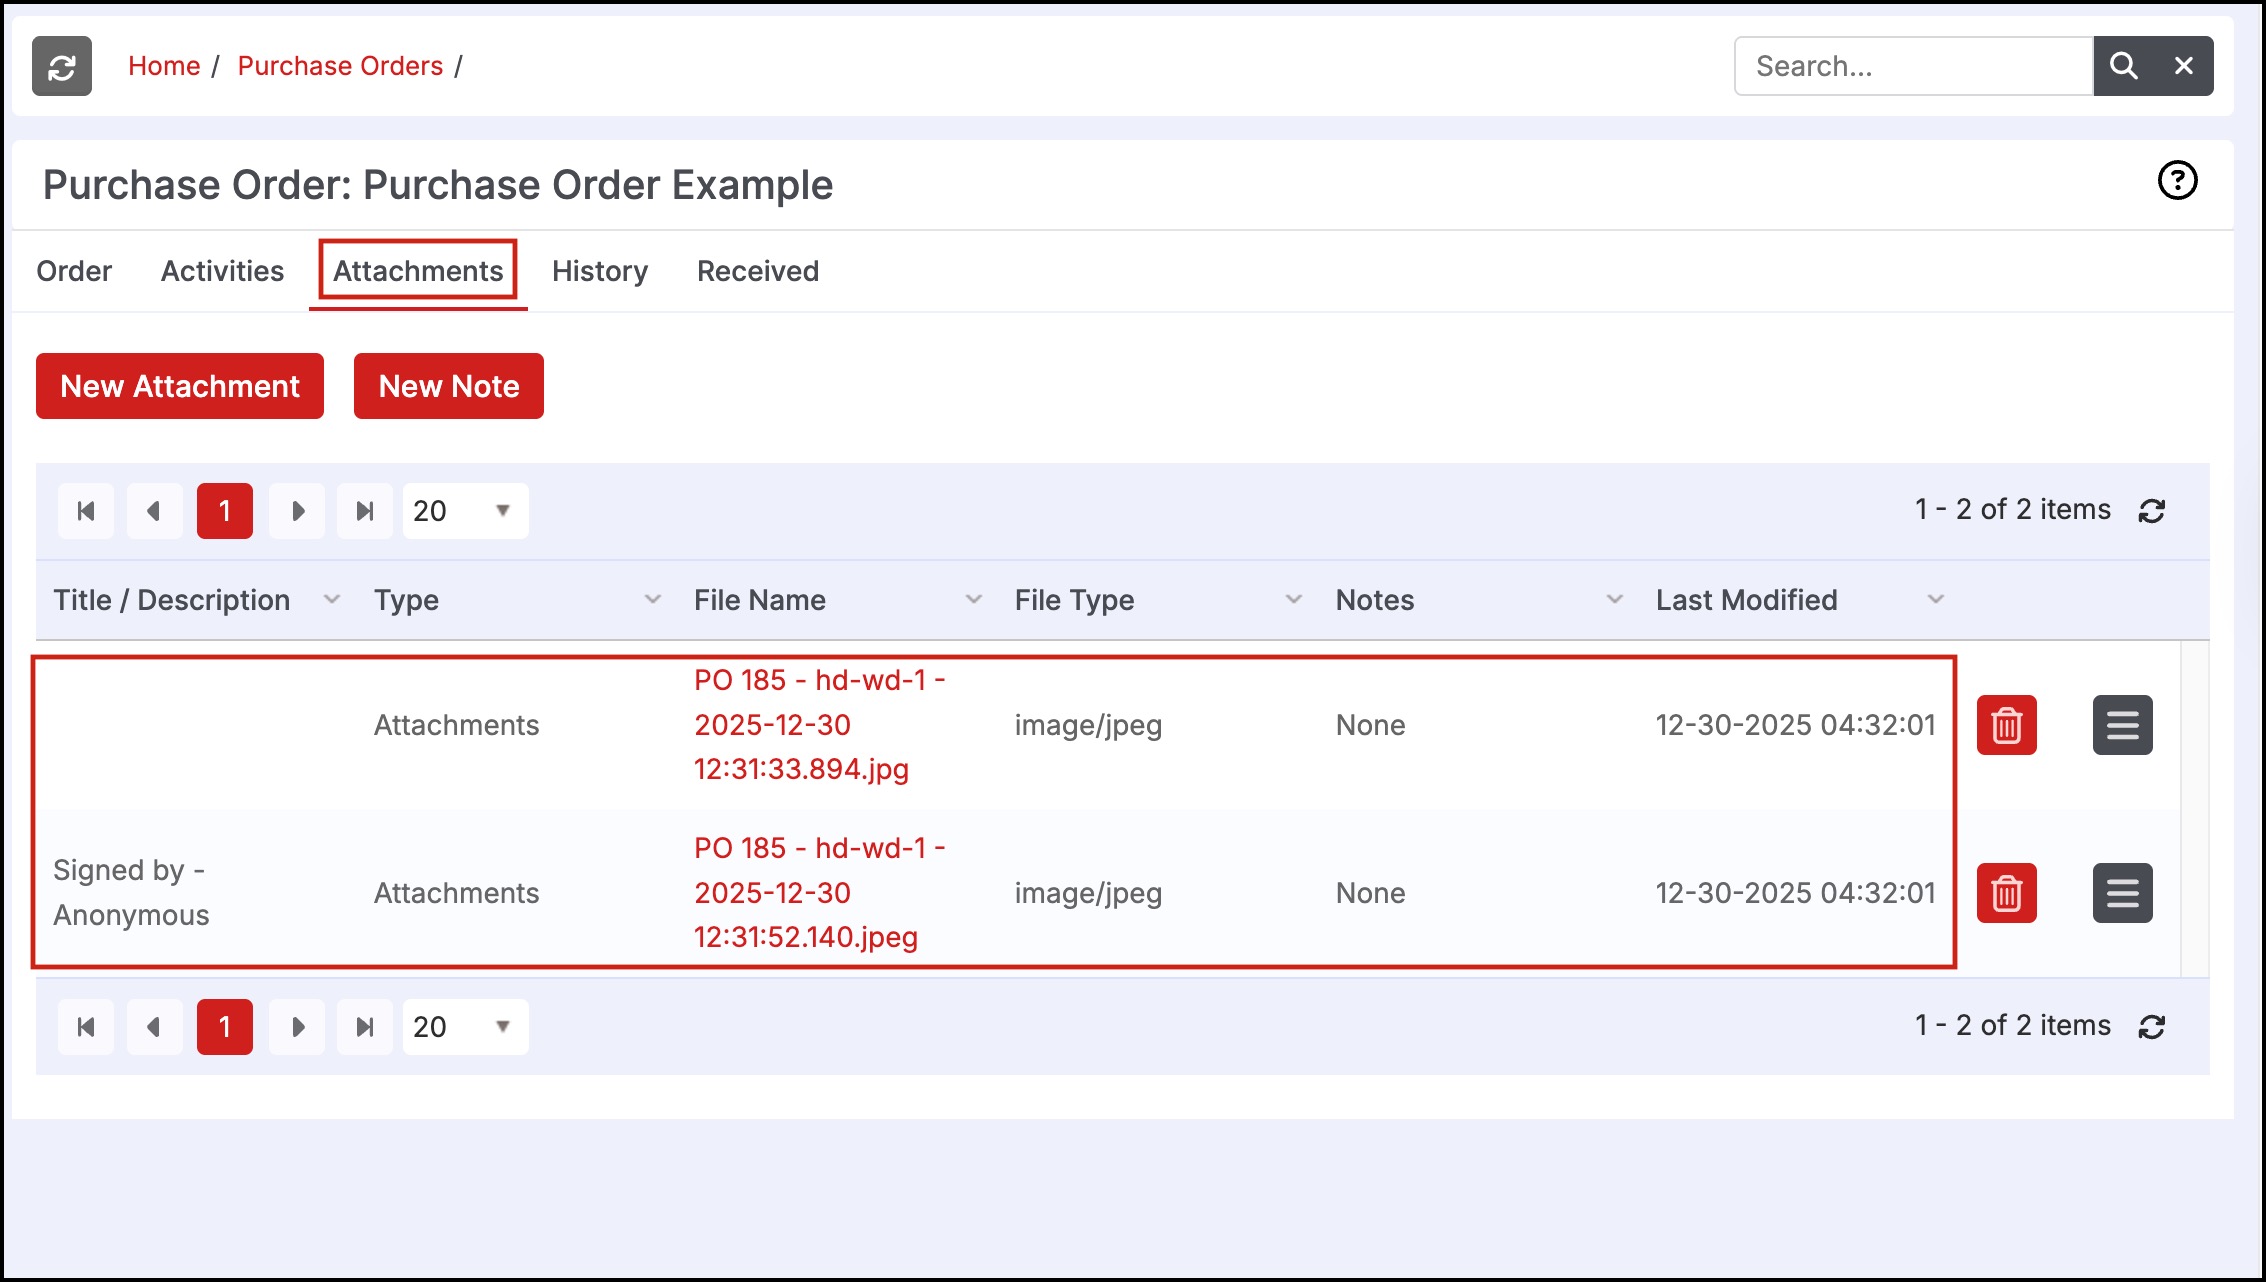The width and height of the screenshot is (2266, 1282).
Task: Expand the Last Modified column menu
Action: [1935, 600]
